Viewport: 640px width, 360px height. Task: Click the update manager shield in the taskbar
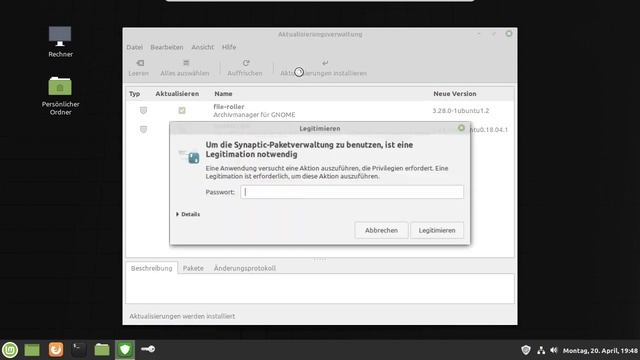(125, 350)
